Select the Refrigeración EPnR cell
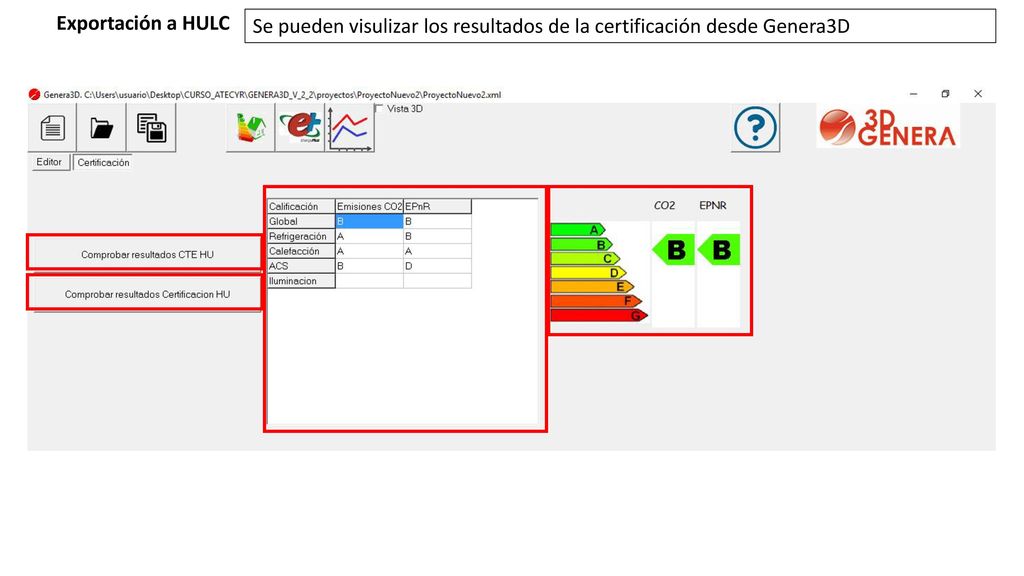 pyautogui.click(x=437, y=236)
